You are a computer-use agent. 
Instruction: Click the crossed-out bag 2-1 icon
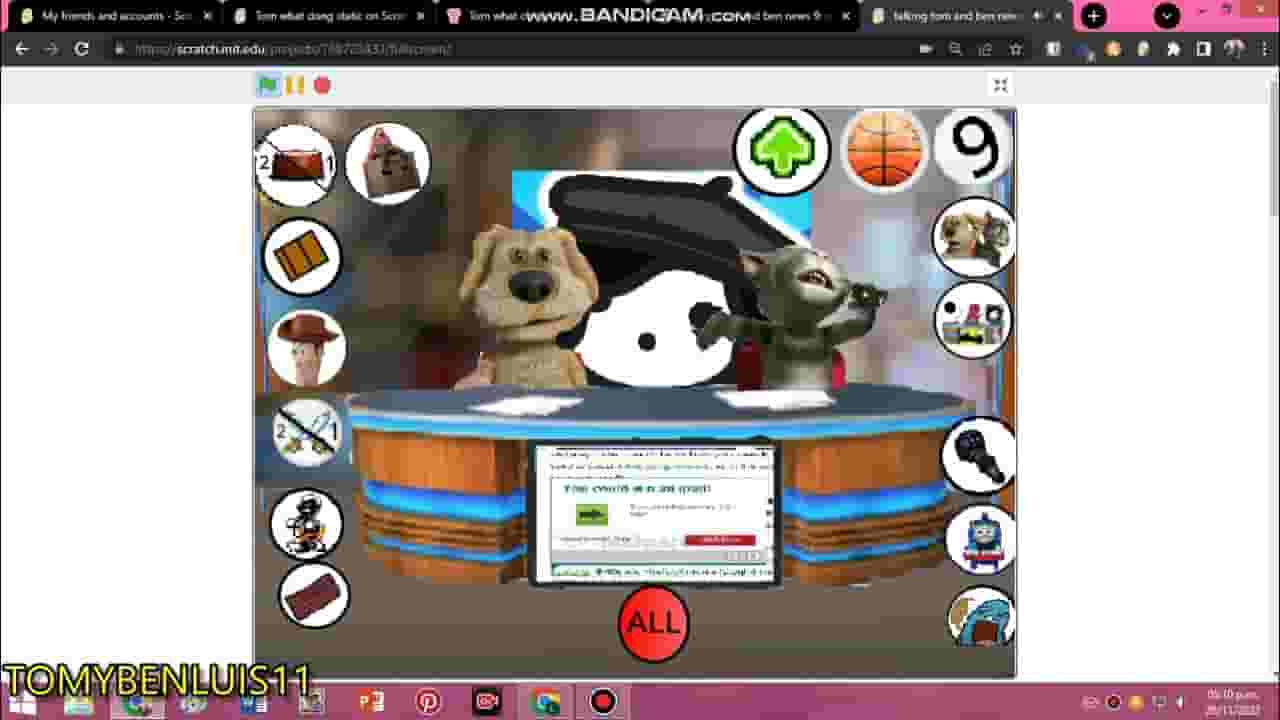click(x=297, y=165)
